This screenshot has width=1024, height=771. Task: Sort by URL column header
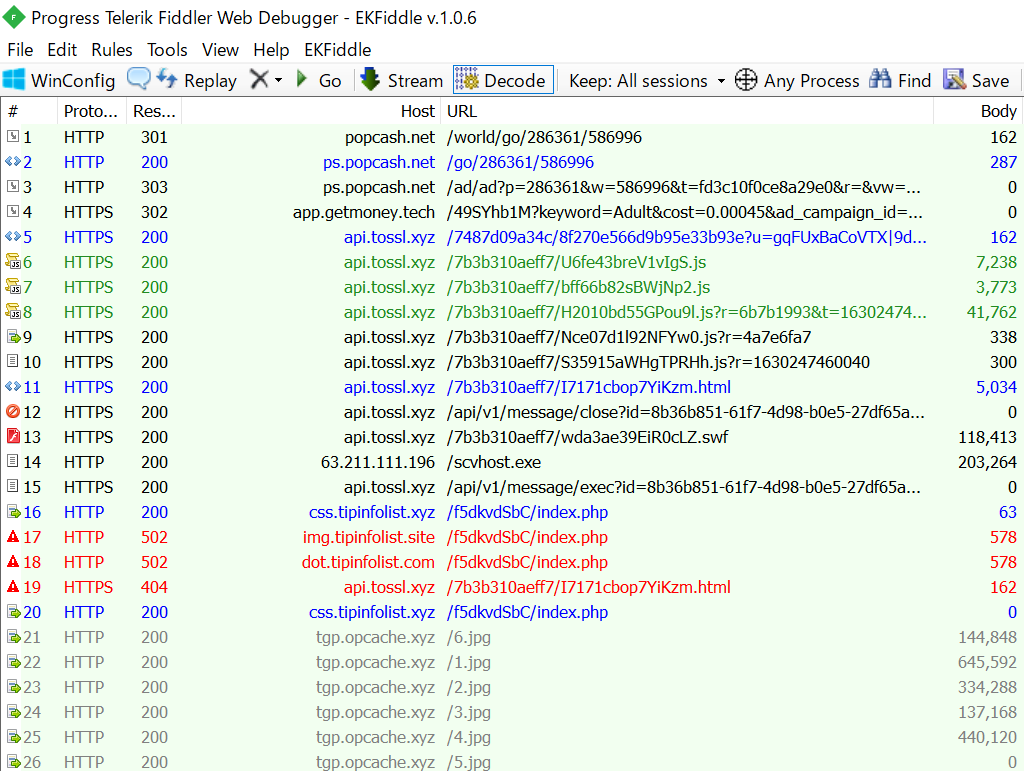coord(687,112)
